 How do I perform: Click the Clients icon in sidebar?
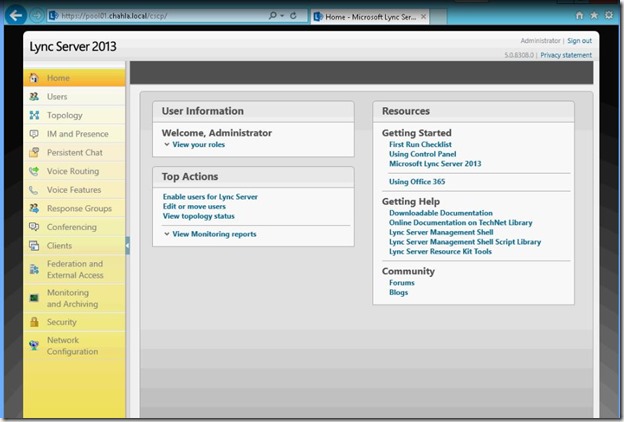[34, 246]
